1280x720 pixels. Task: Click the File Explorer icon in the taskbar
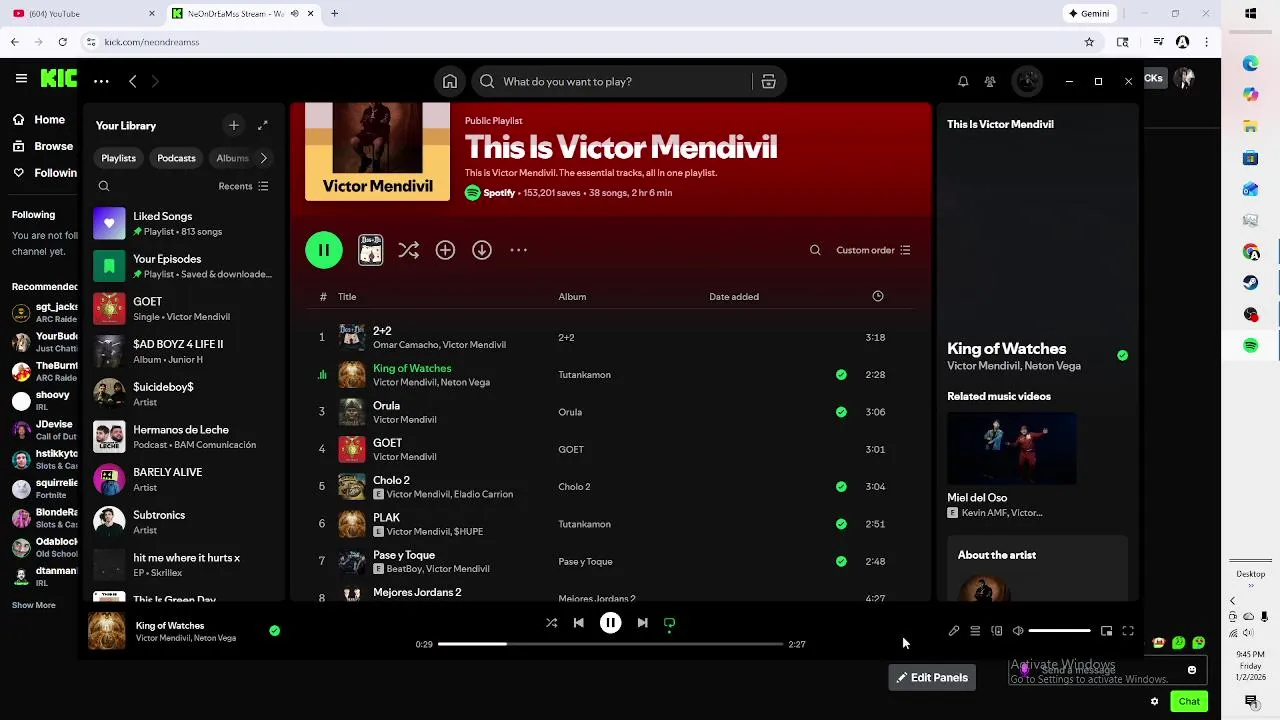pyautogui.click(x=1251, y=127)
